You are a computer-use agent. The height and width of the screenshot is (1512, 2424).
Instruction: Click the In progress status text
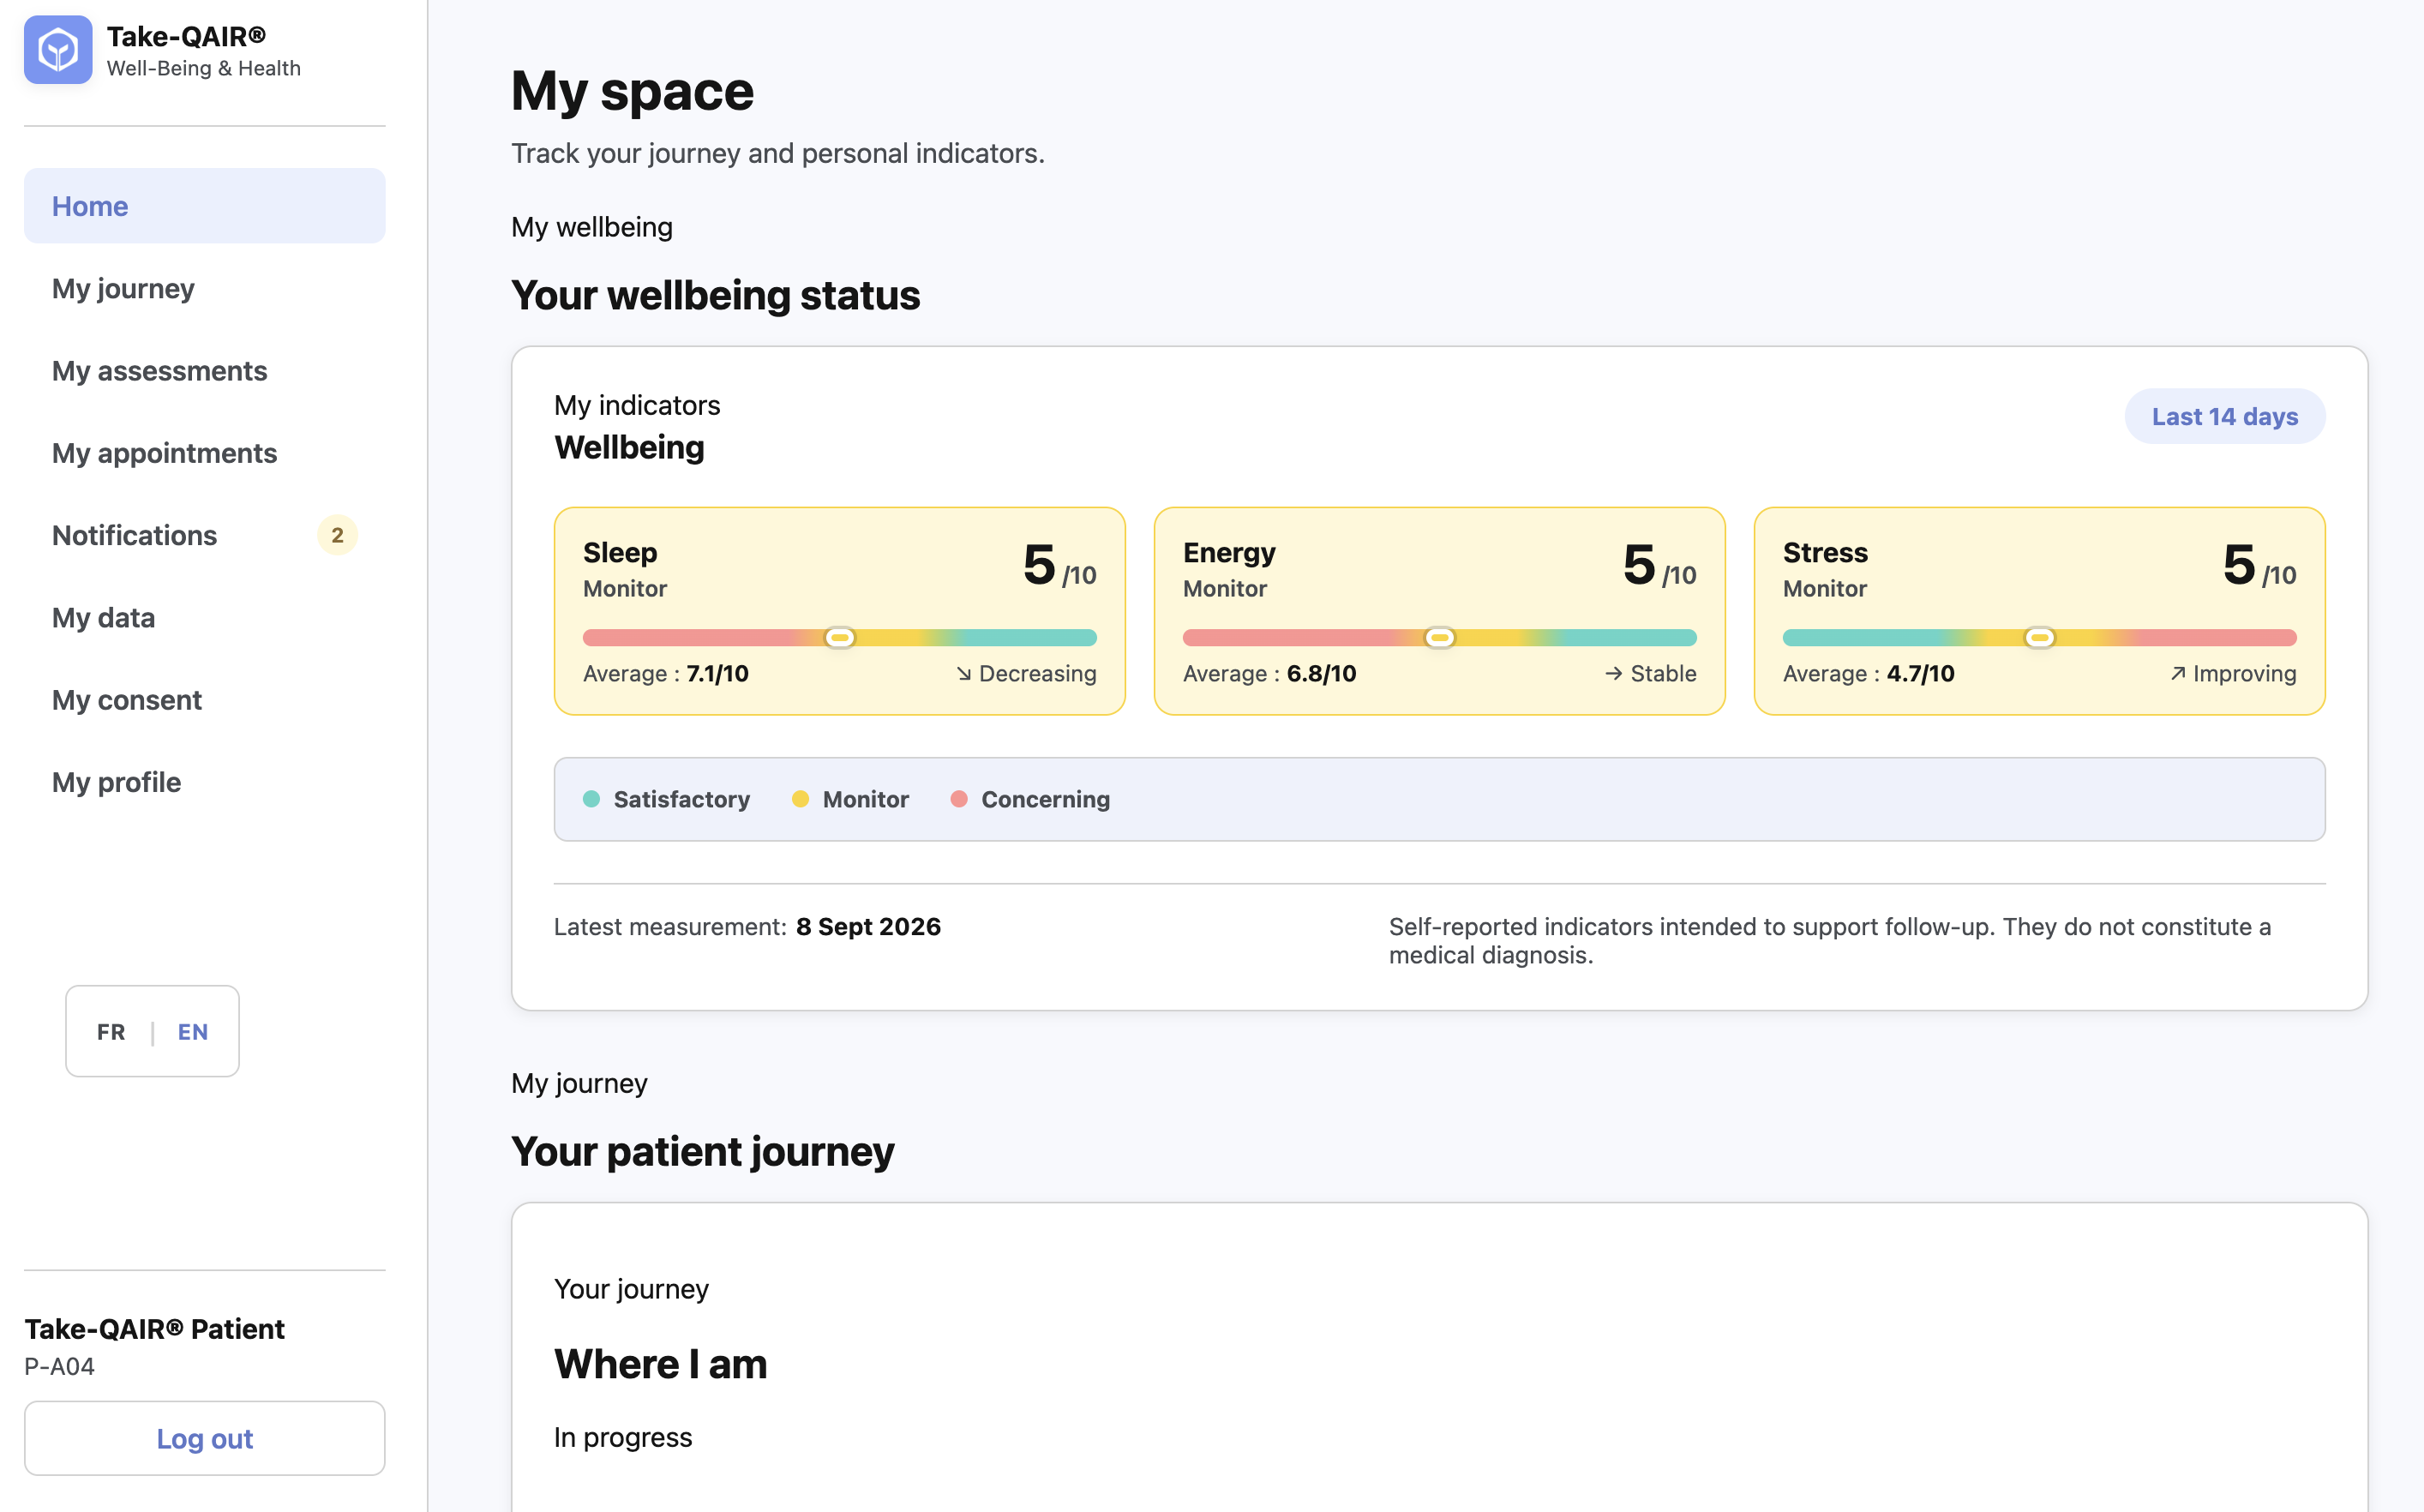(623, 1437)
